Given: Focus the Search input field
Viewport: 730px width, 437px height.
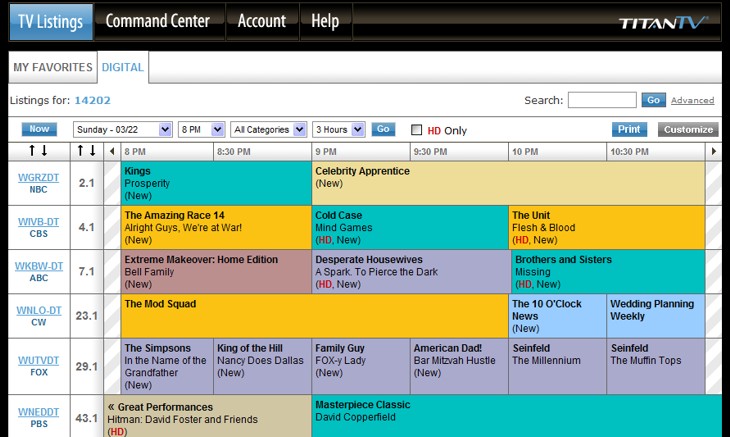Looking at the screenshot, I should click(602, 100).
